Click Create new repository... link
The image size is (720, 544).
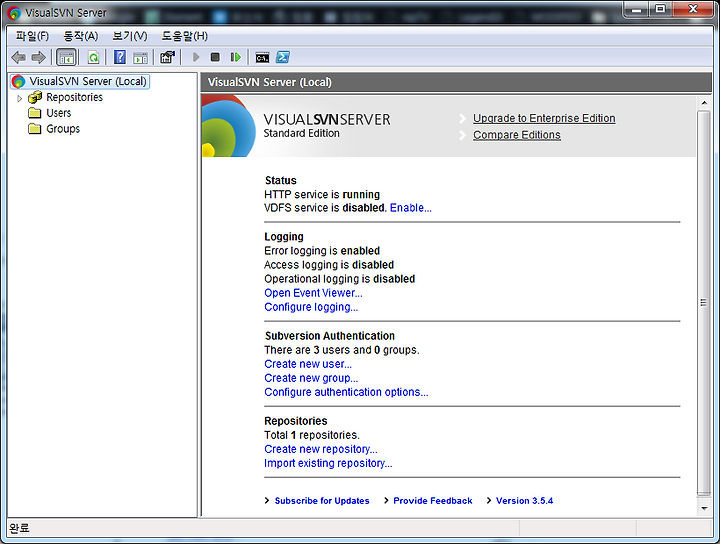point(321,449)
